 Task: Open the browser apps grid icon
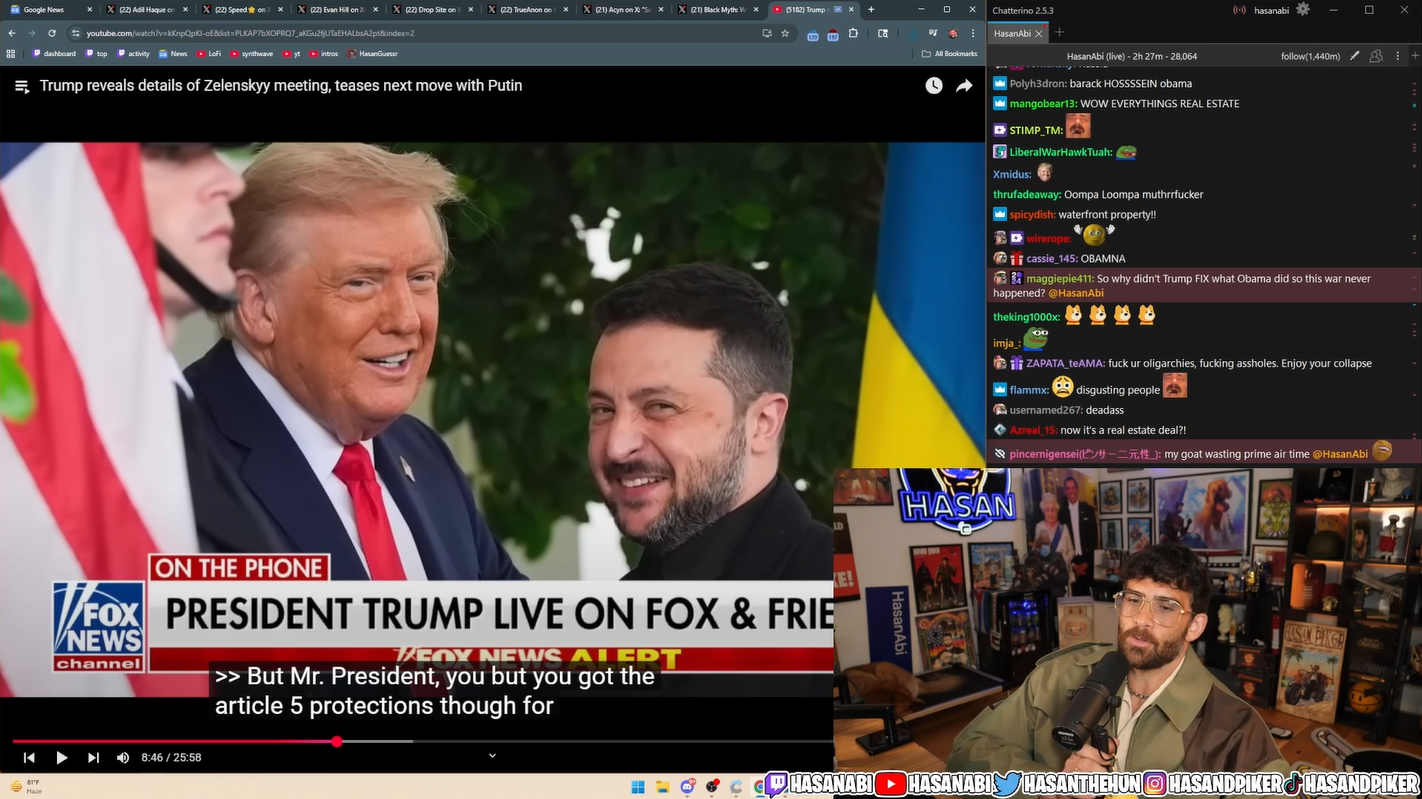pos(11,54)
